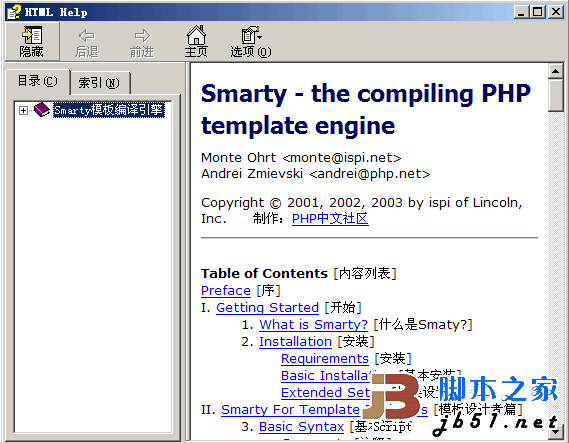Image resolution: width=569 pixels, height=443 pixels.
Task: Click the text Andrei Zmievski <andrei@php.net>
Action: tap(316, 174)
